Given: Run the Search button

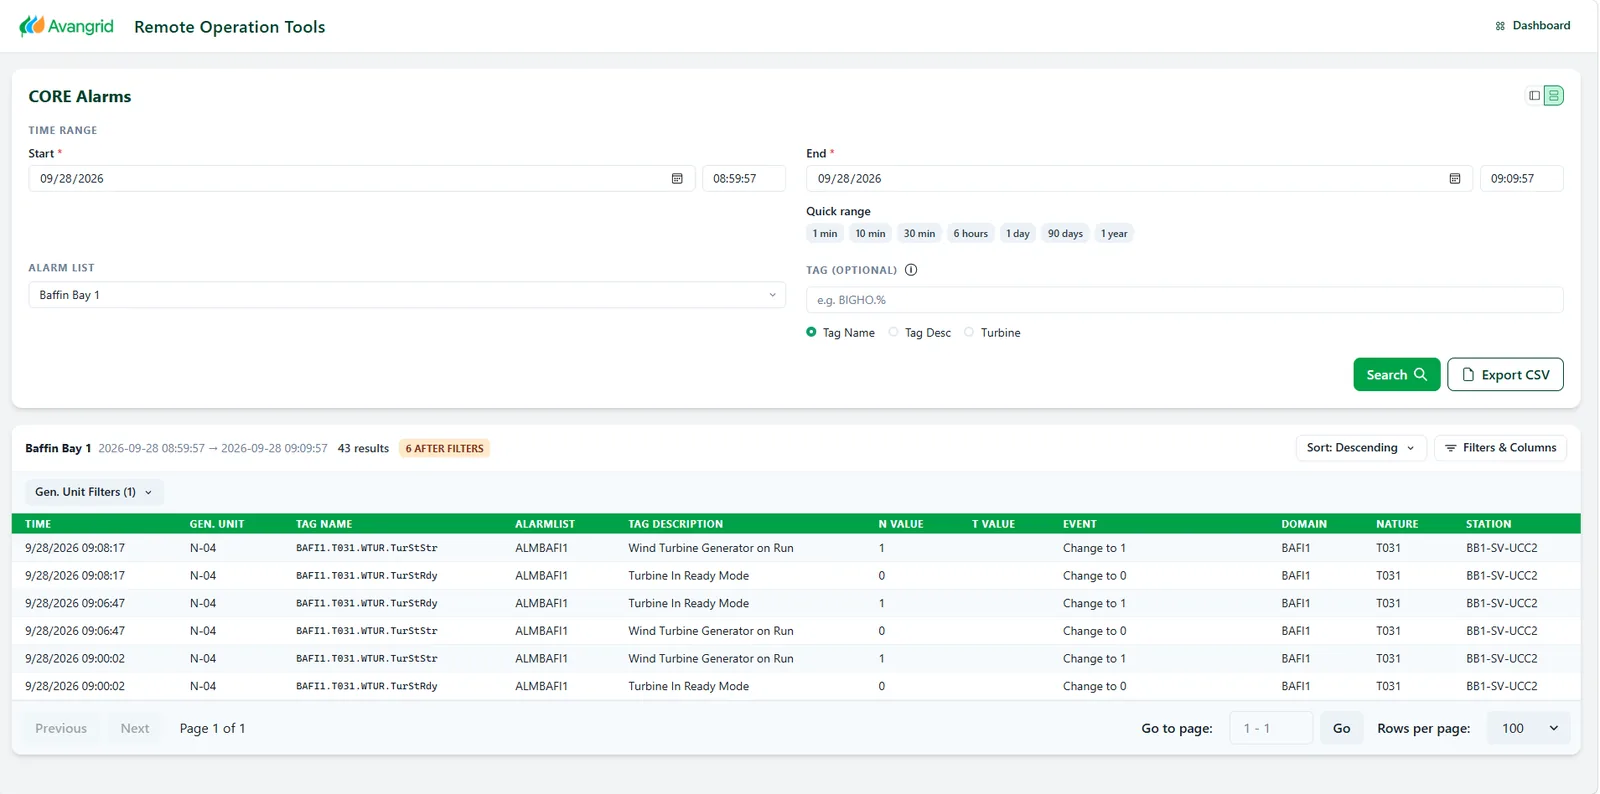Looking at the screenshot, I should (1397, 375).
